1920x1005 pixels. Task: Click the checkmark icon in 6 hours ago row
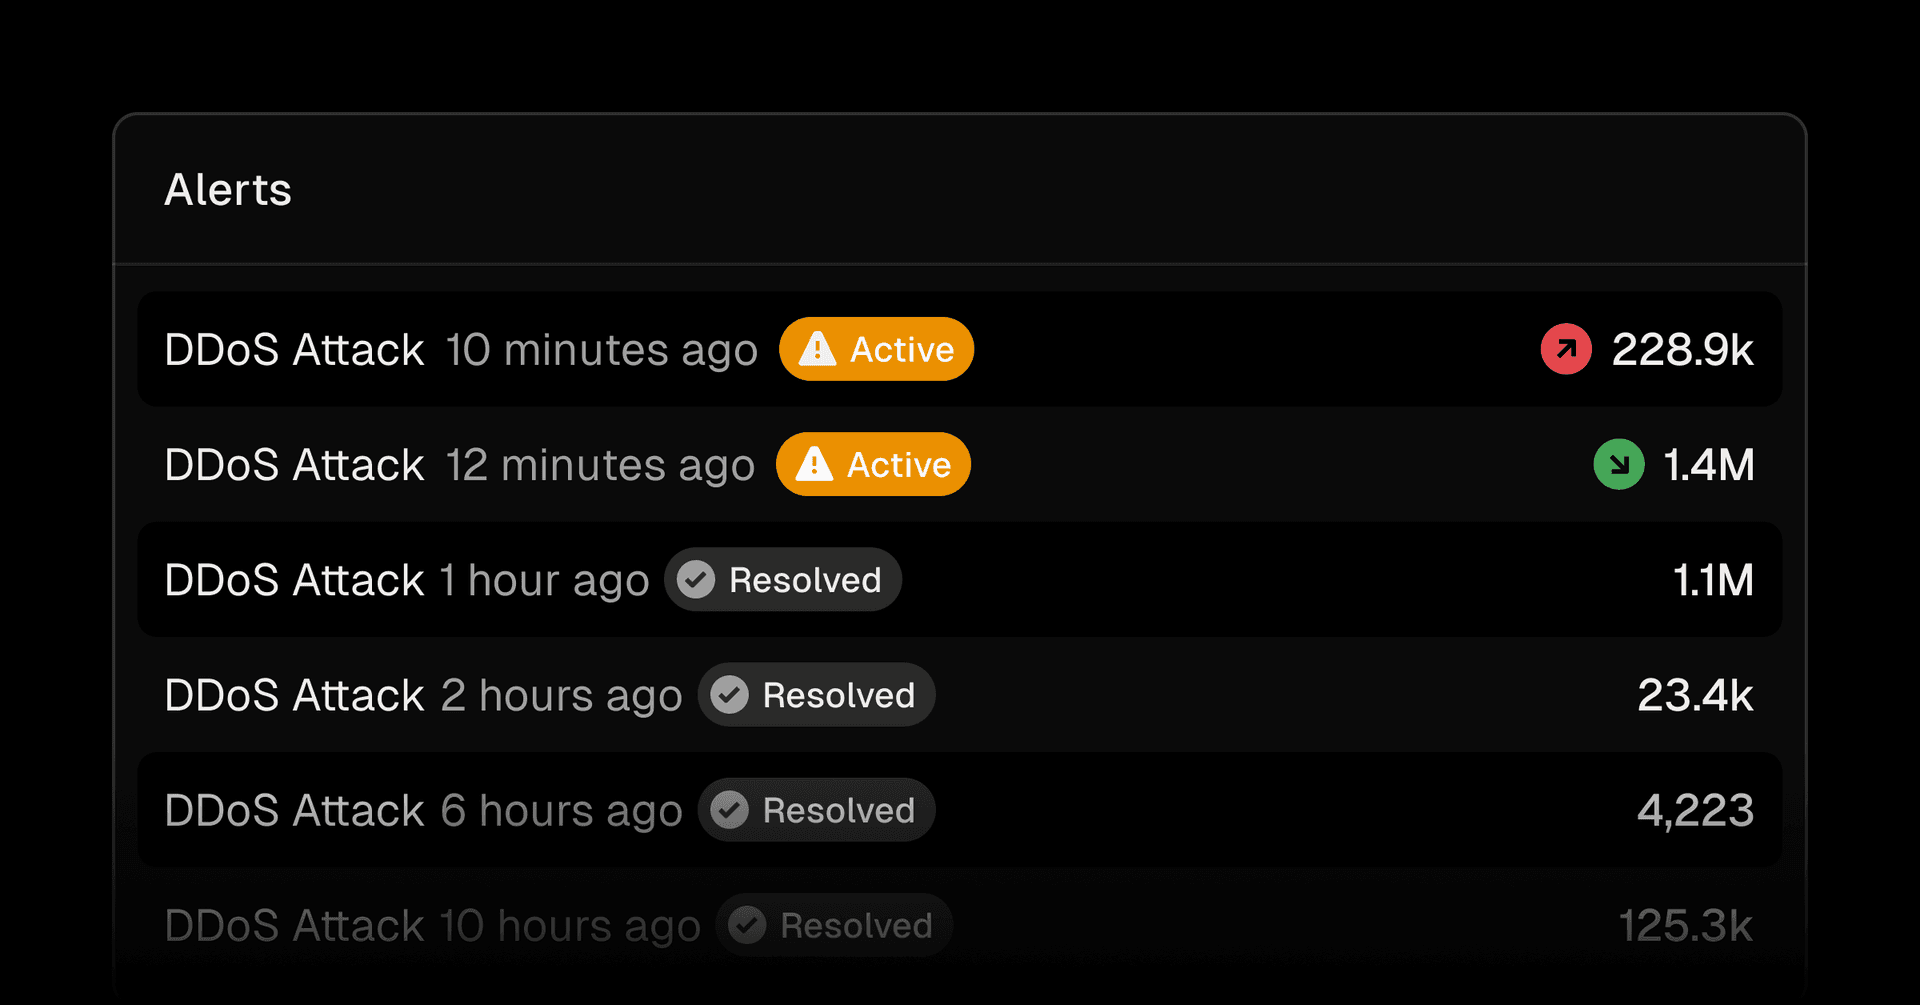pos(730,809)
